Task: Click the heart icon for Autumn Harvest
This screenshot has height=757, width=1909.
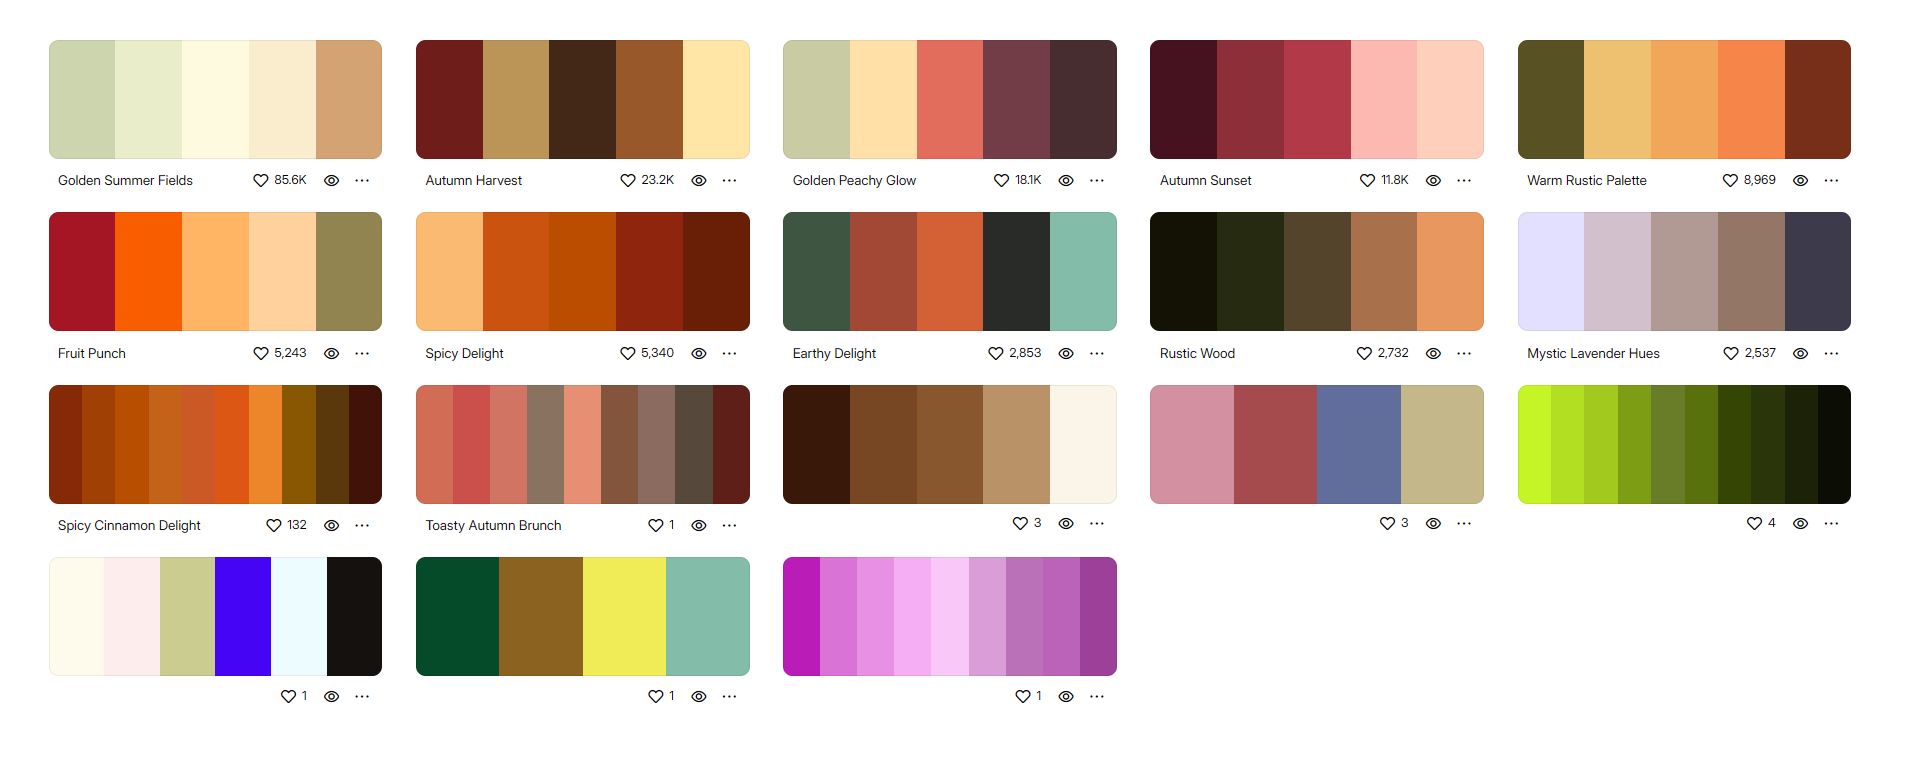Action: [628, 181]
